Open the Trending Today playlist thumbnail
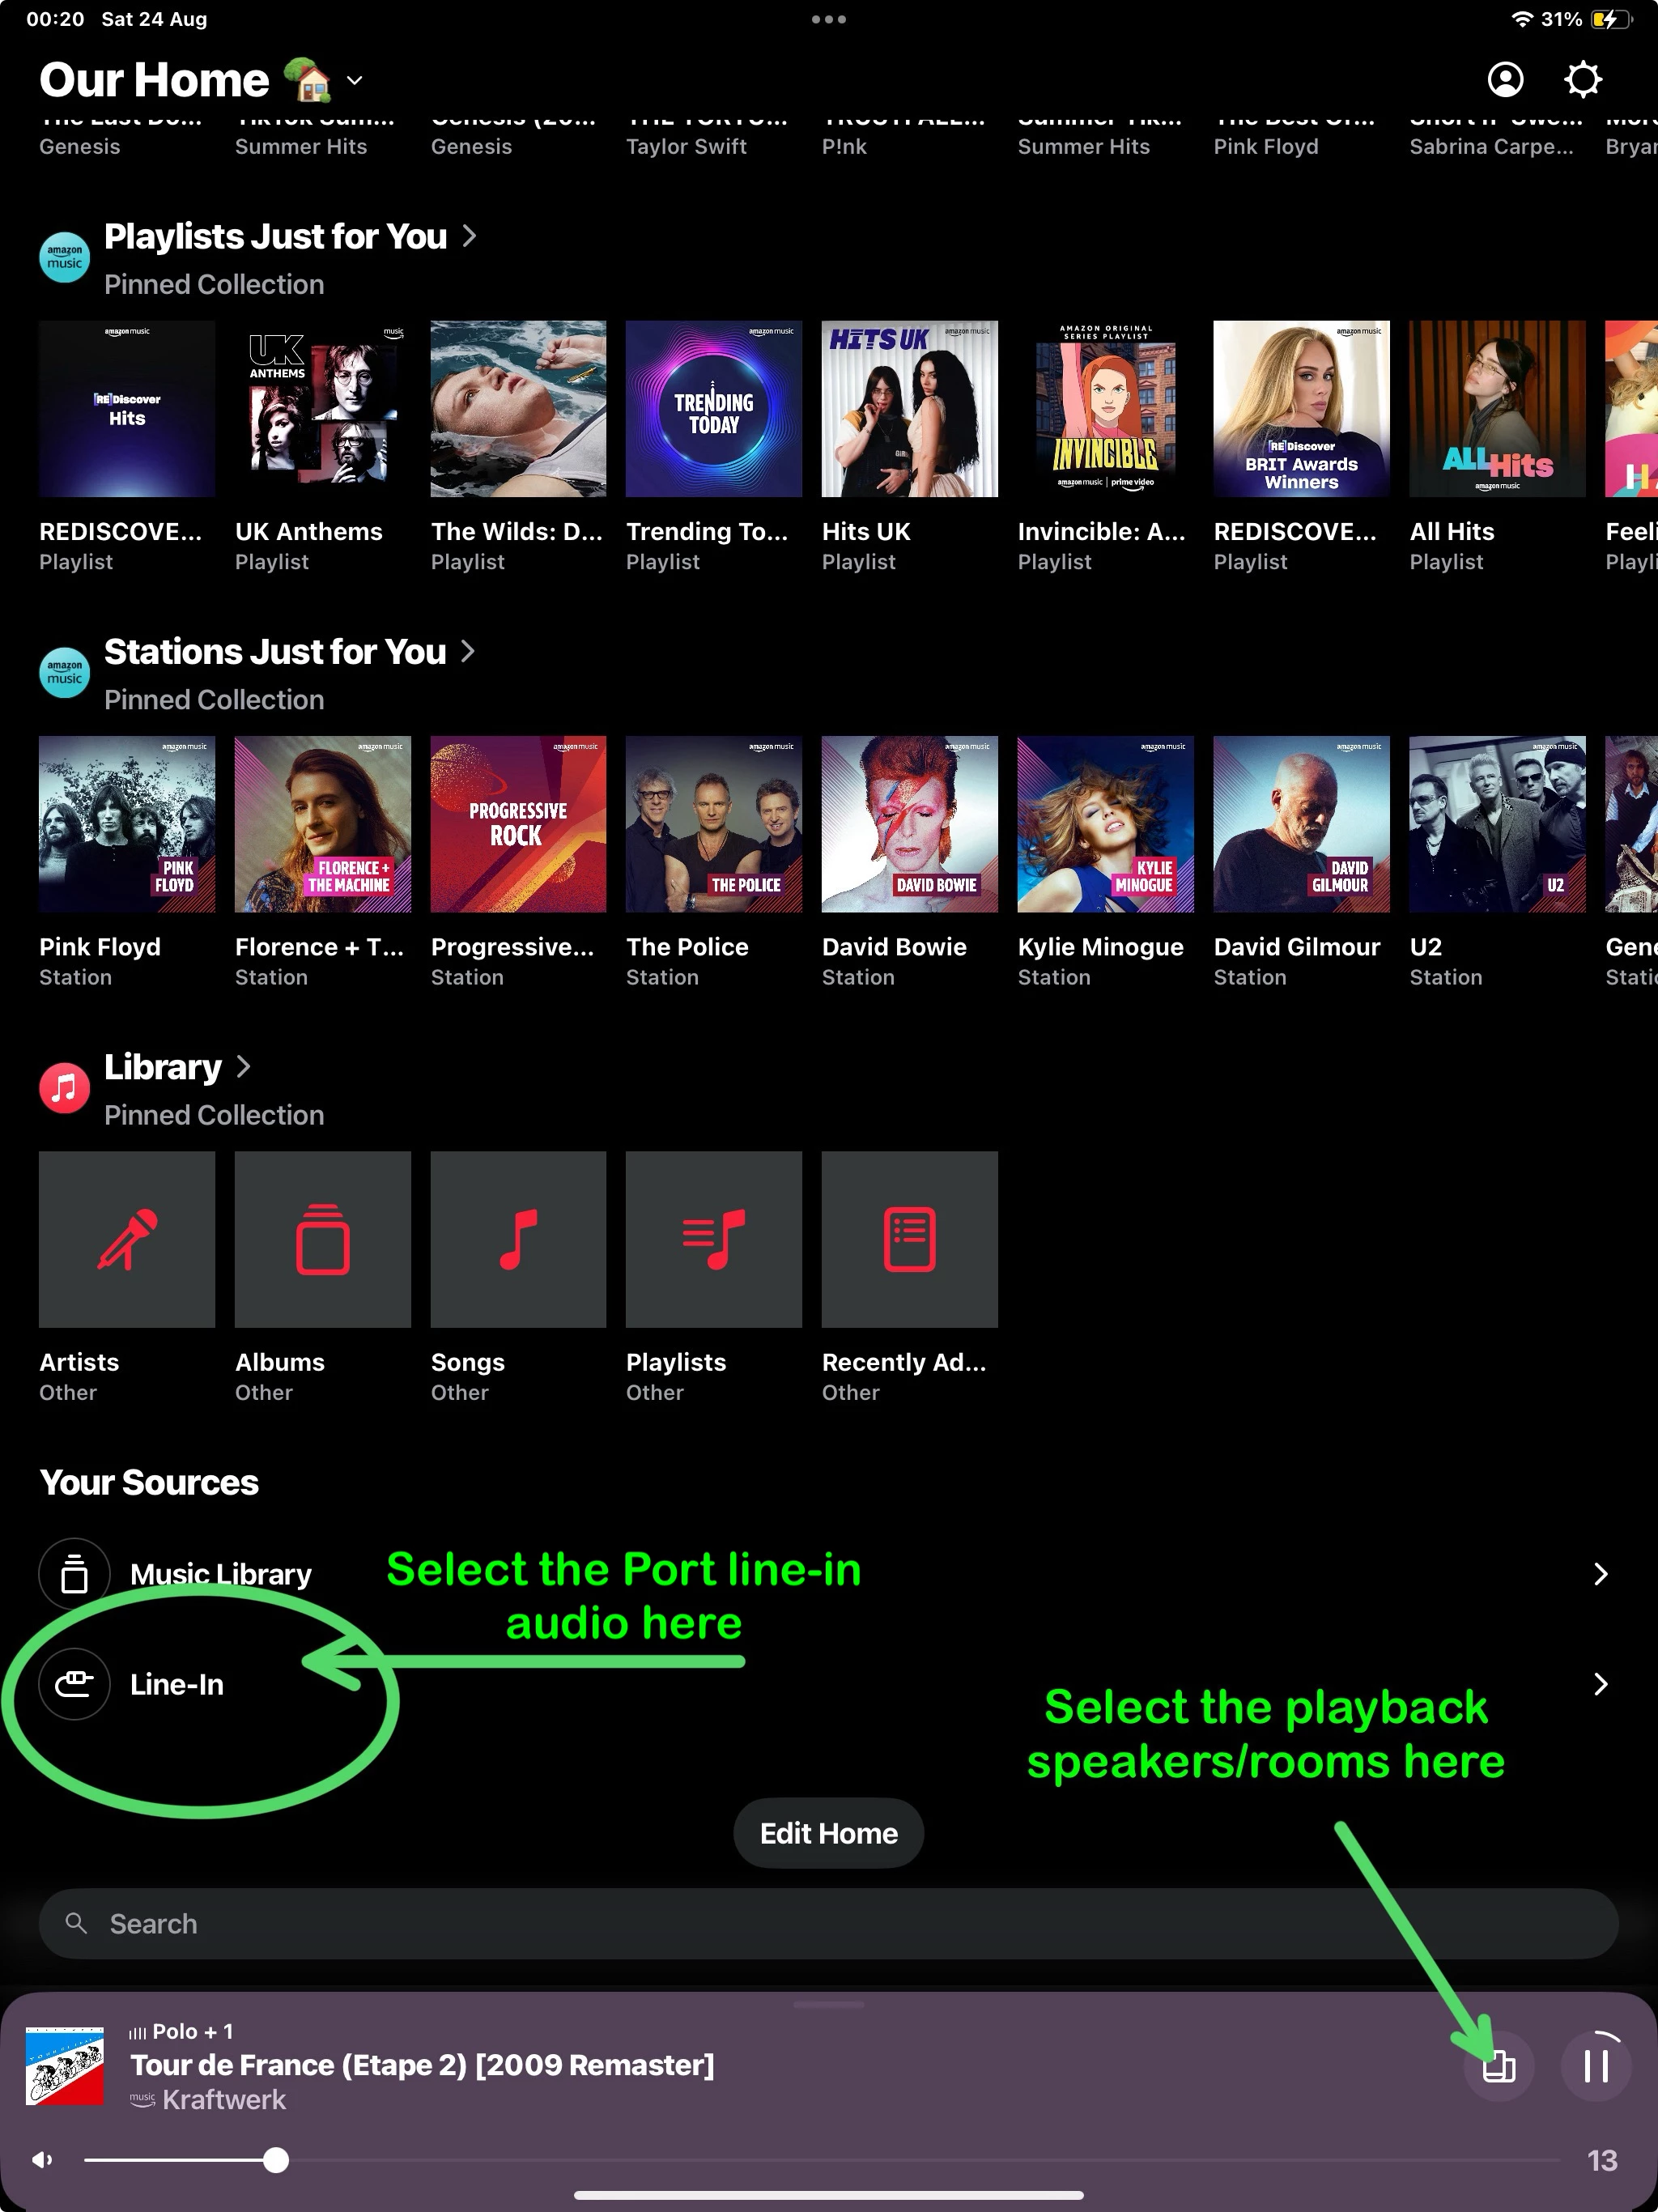This screenshot has height=2212, width=1658. click(x=713, y=409)
